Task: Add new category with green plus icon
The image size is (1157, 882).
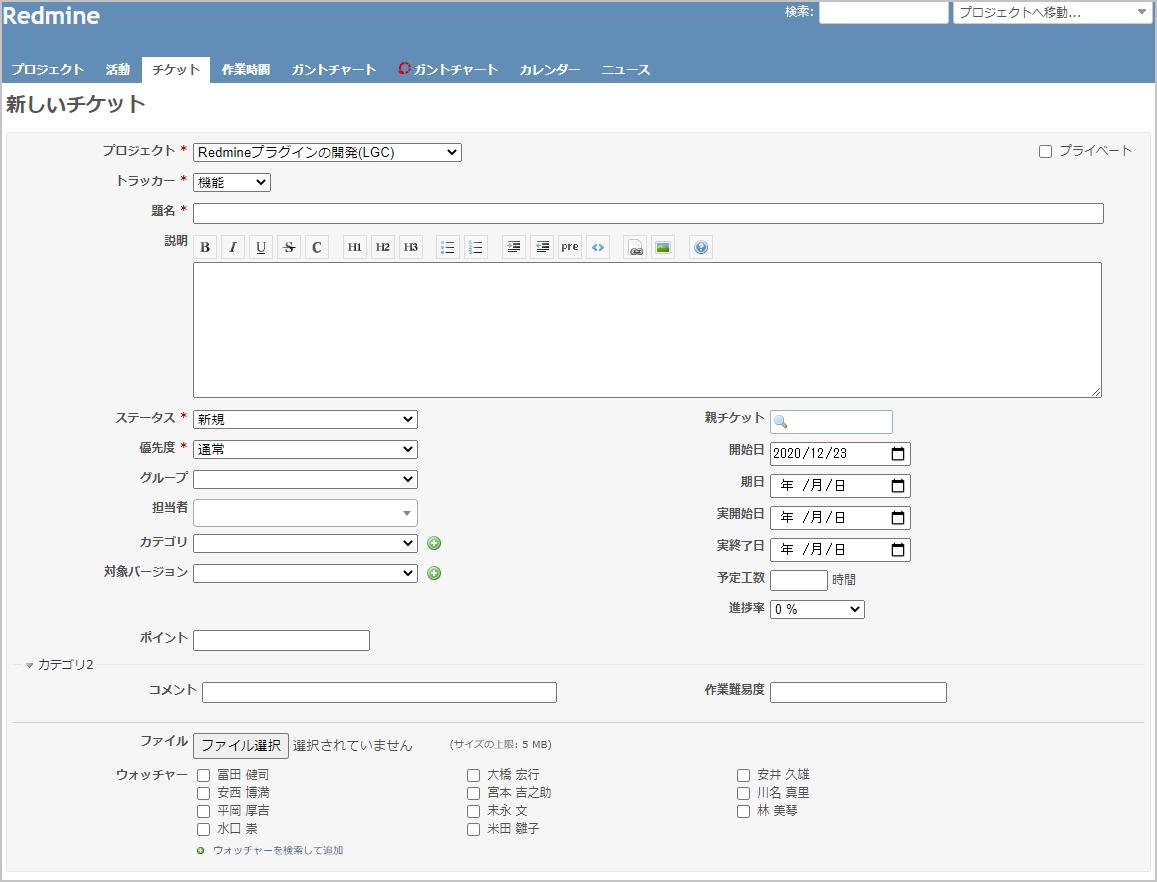Action: coord(434,543)
